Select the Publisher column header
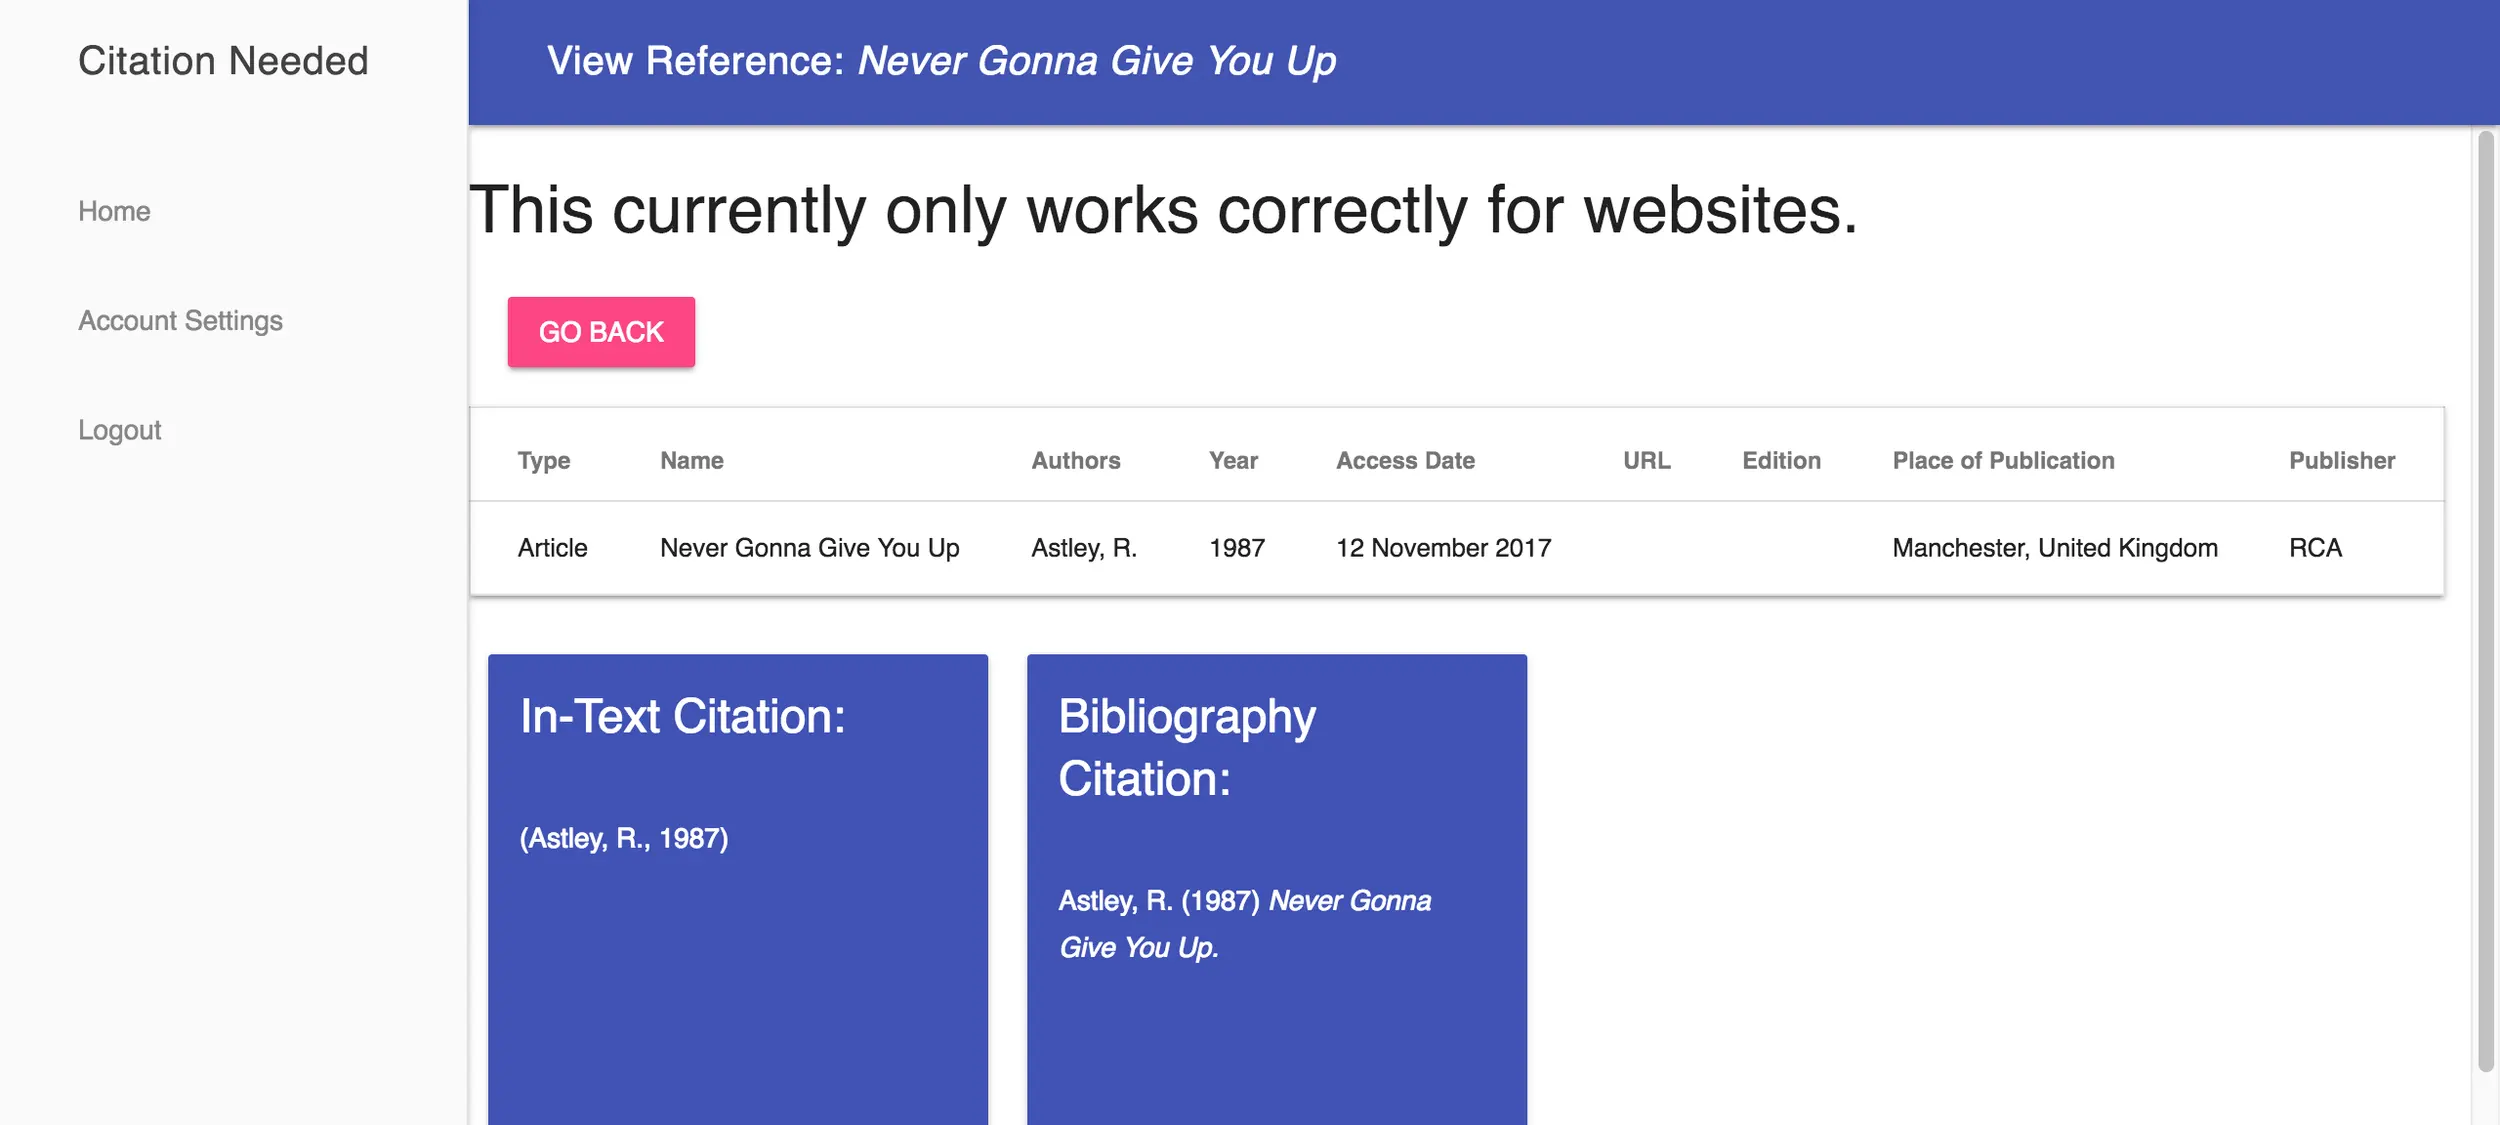 click(2343, 460)
